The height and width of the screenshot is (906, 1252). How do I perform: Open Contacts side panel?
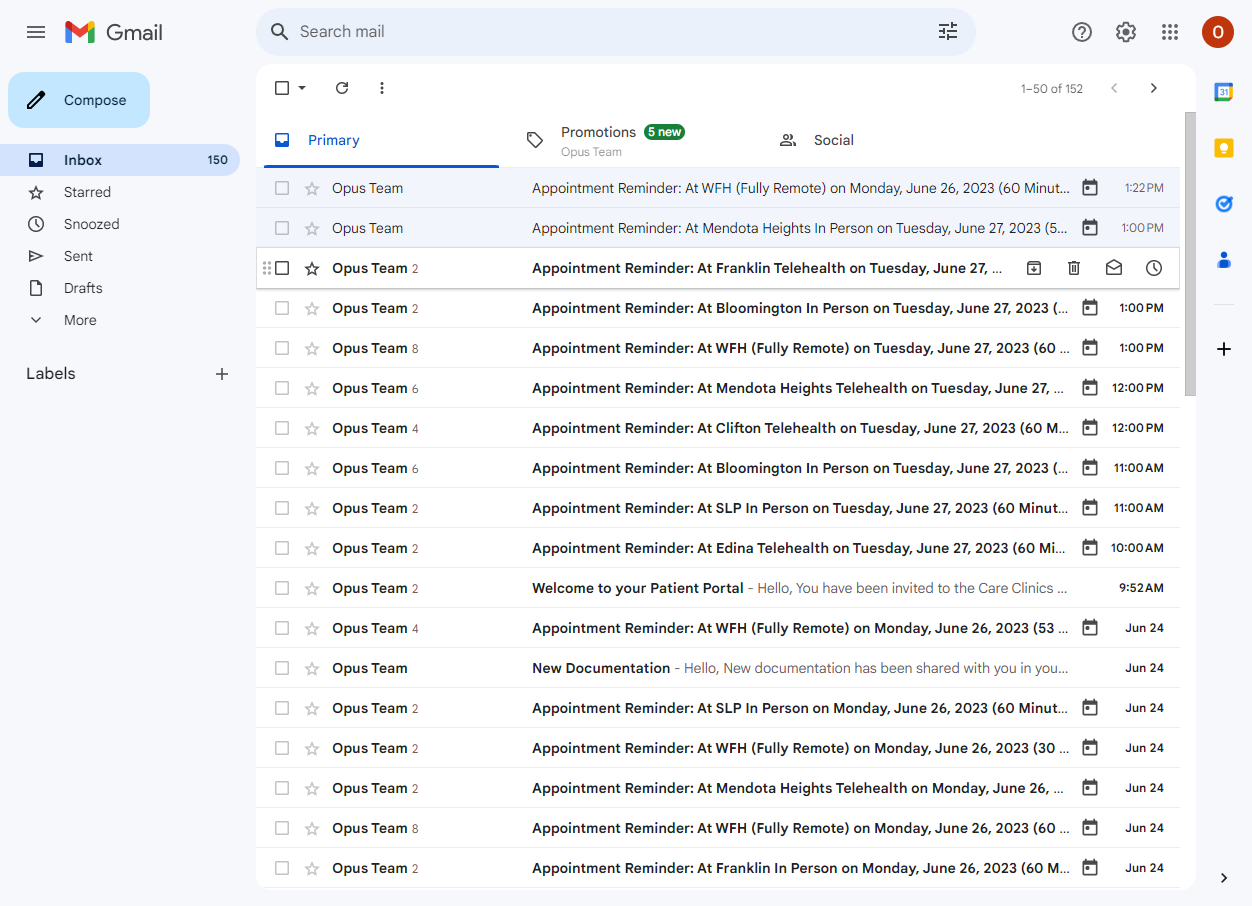click(x=1224, y=260)
